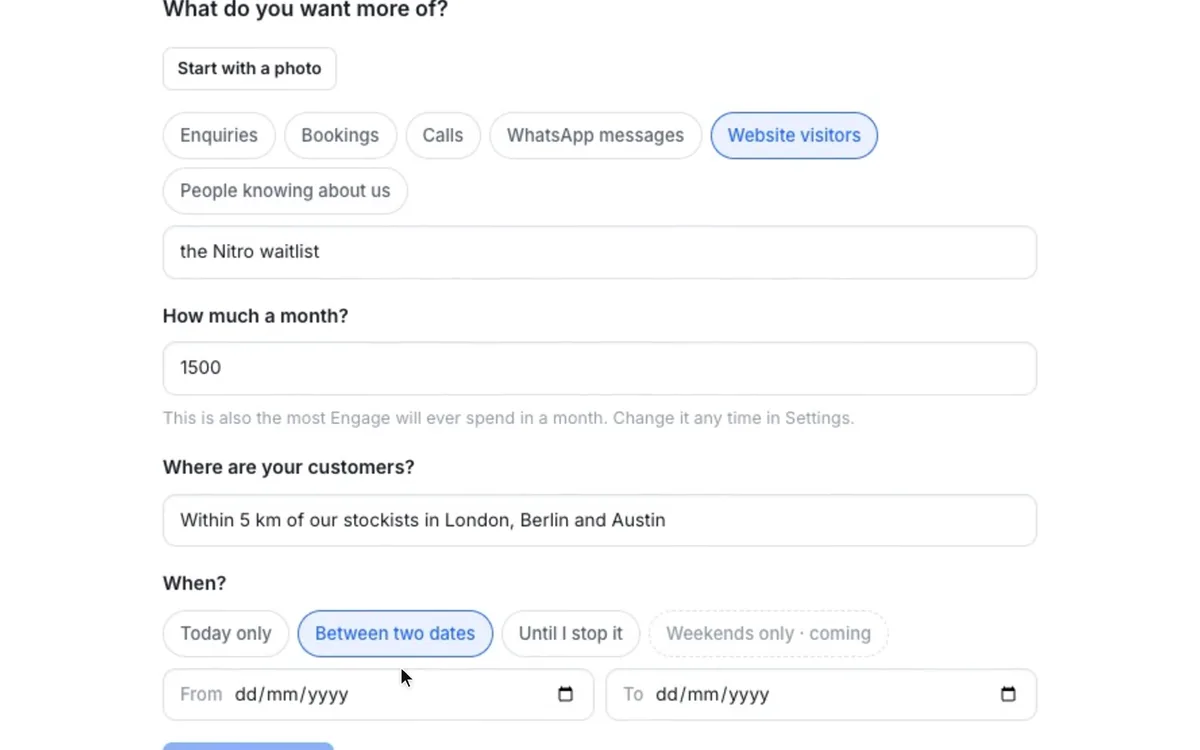Click the Start with a photo button

click(250, 69)
